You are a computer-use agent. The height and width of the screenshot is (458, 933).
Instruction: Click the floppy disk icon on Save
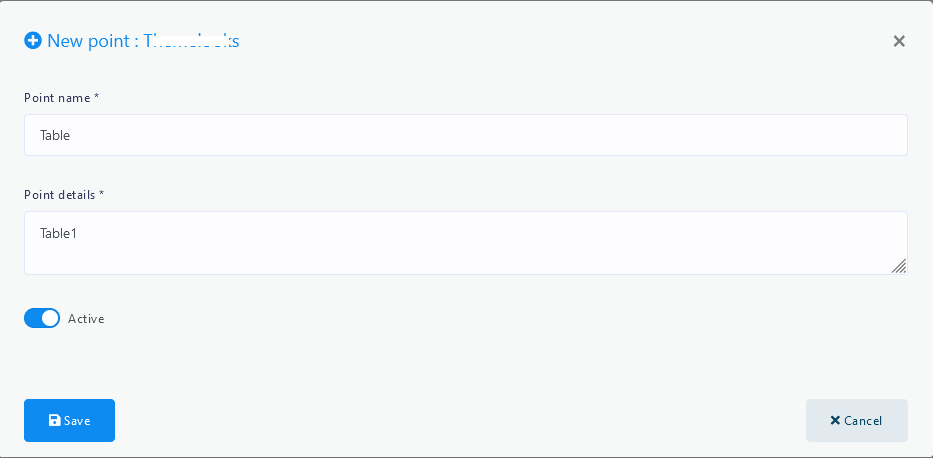coord(55,421)
